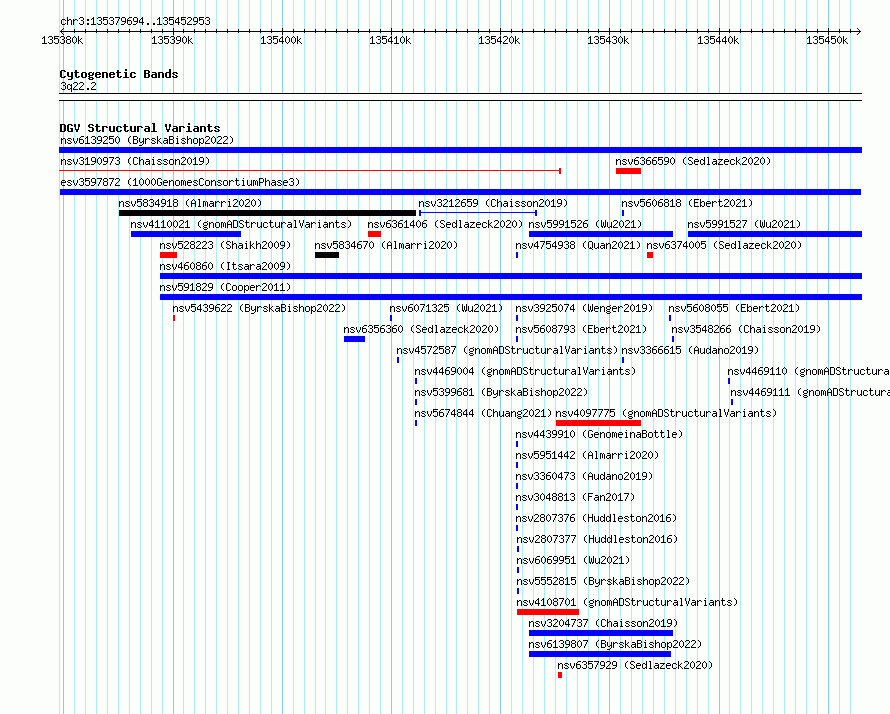The width and height of the screenshot is (890, 714).
Task: Select nsv3204737 (Chaisson2019) label
Action: click(x=603, y=623)
